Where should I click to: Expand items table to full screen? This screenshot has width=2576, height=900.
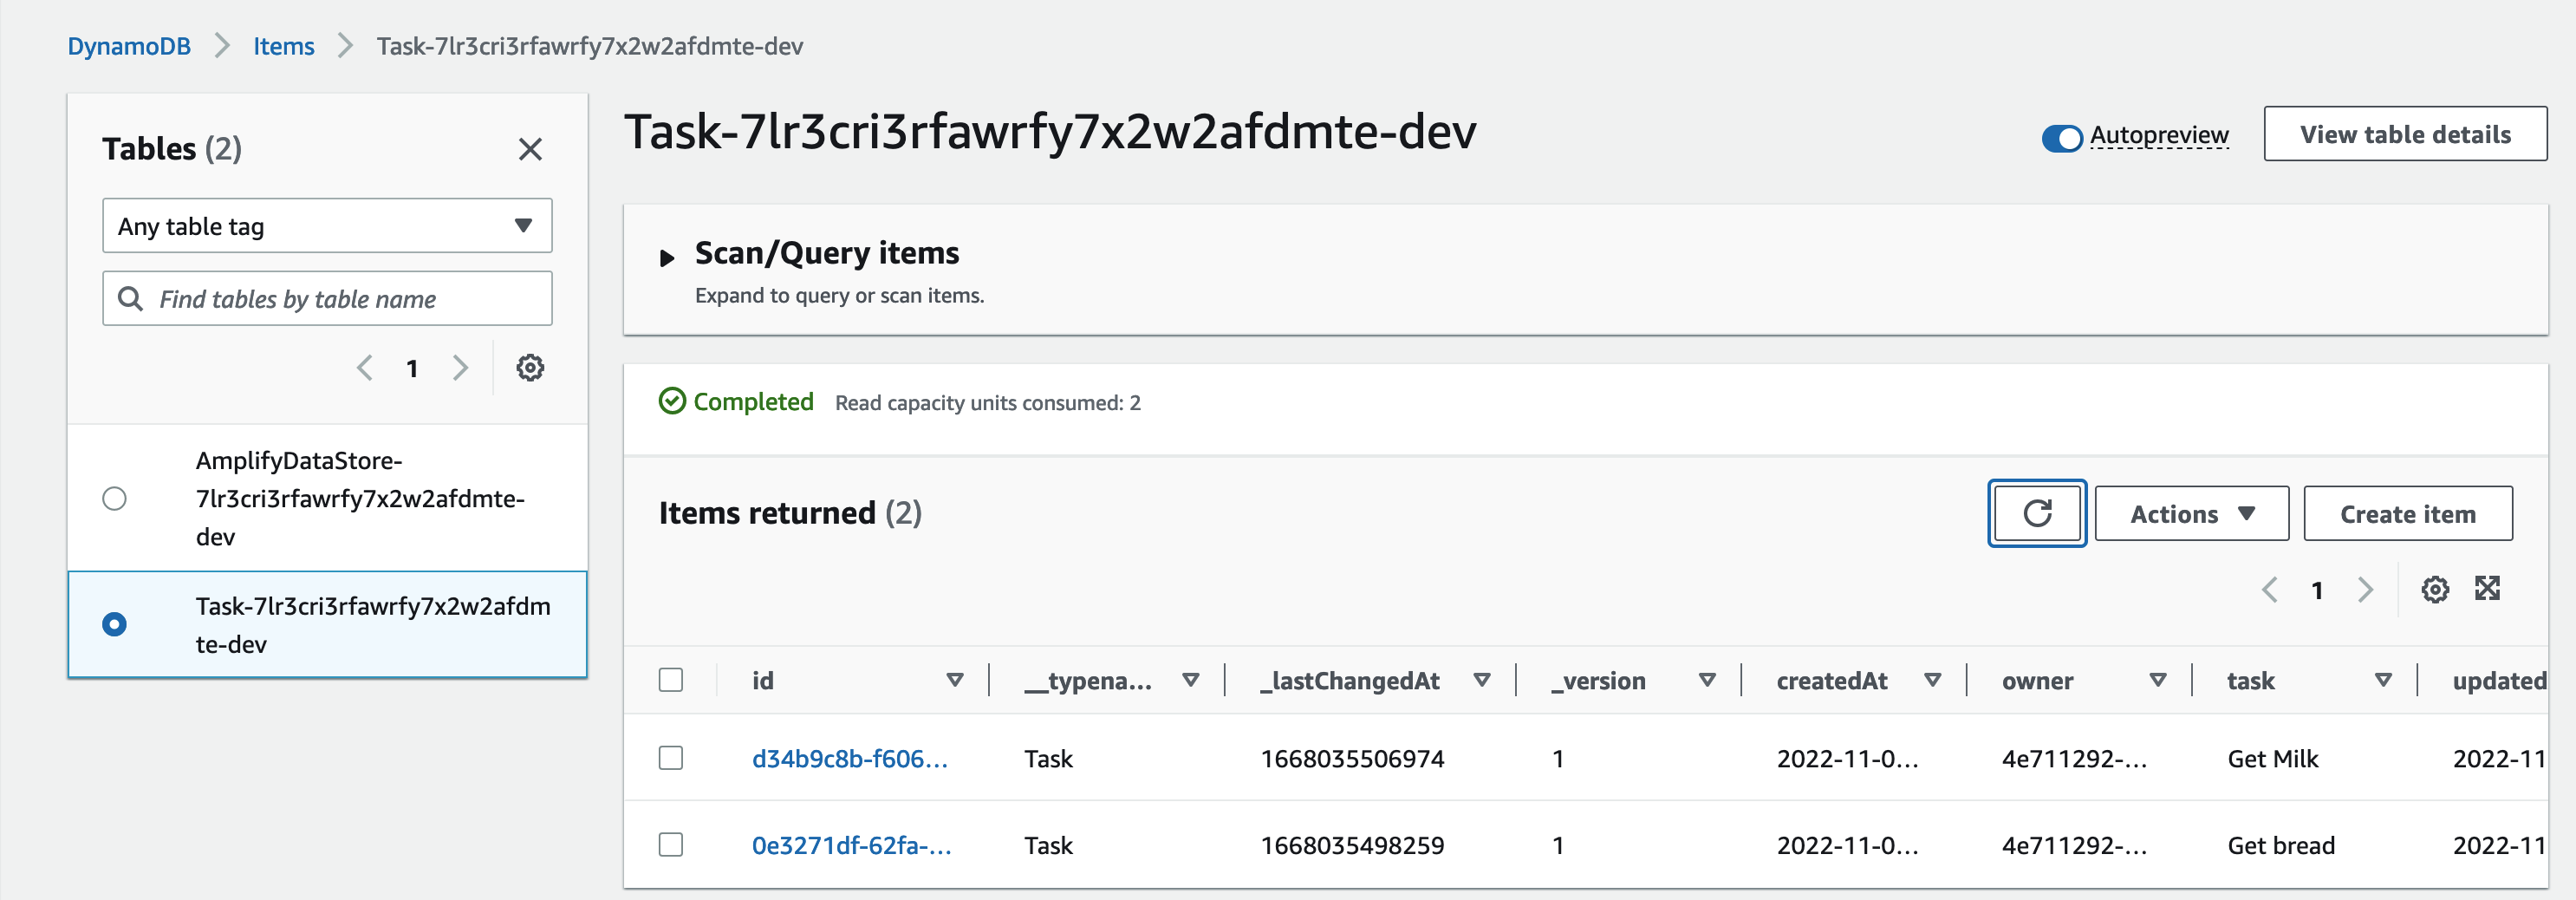tap(2487, 588)
